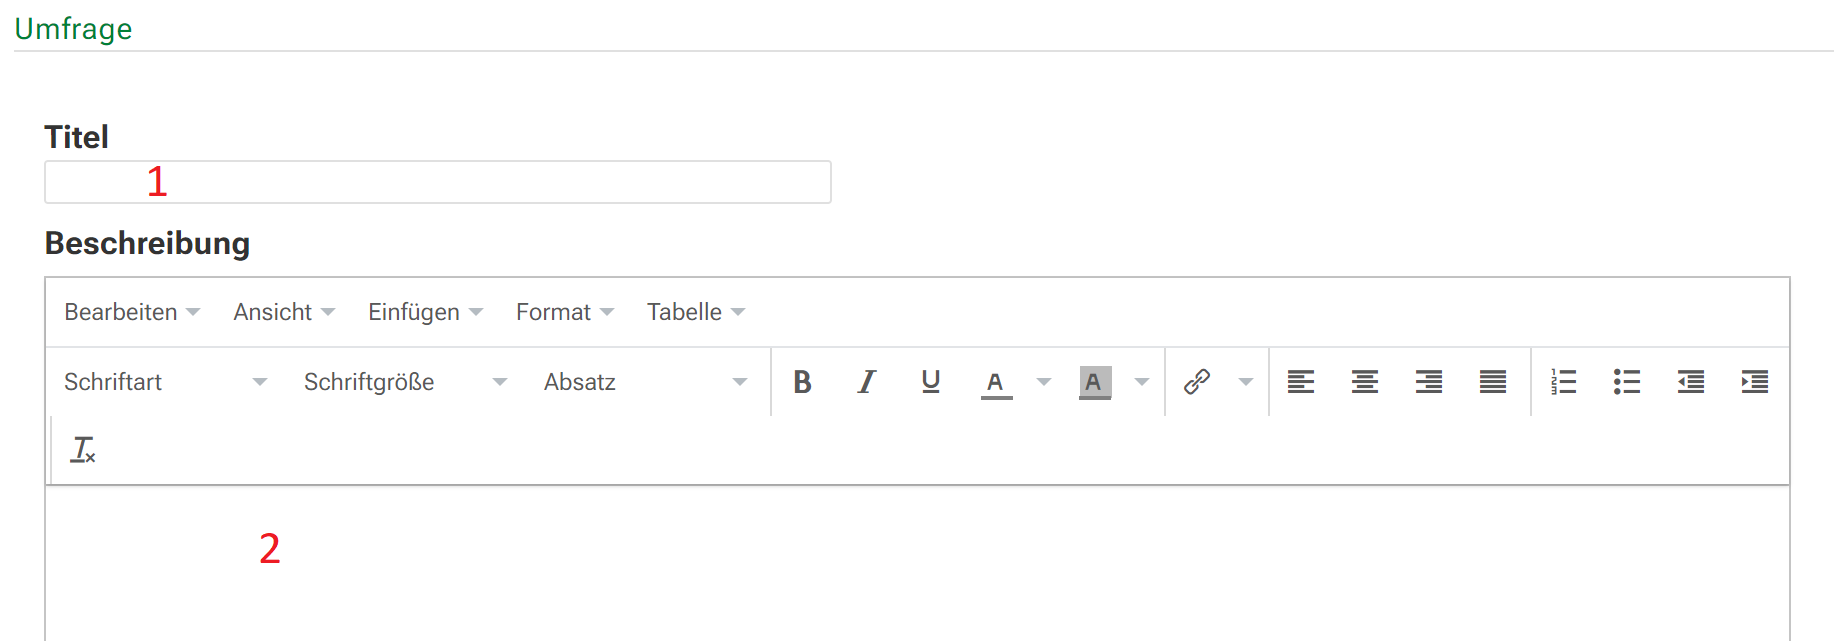Apply underline formatting
Screen dimensions: 1834x641
tap(930, 382)
